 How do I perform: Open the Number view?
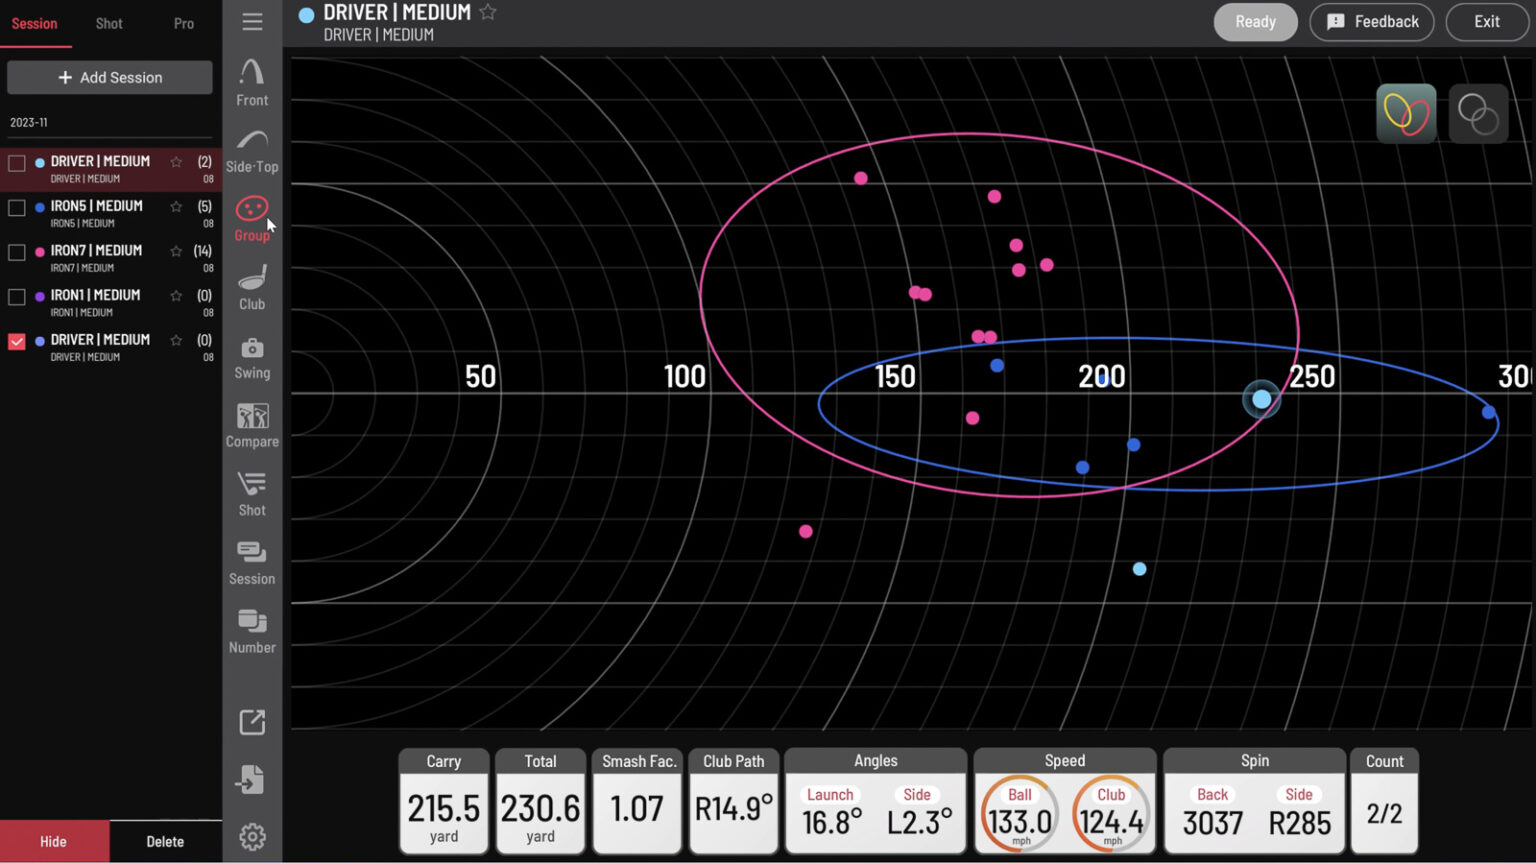click(252, 631)
